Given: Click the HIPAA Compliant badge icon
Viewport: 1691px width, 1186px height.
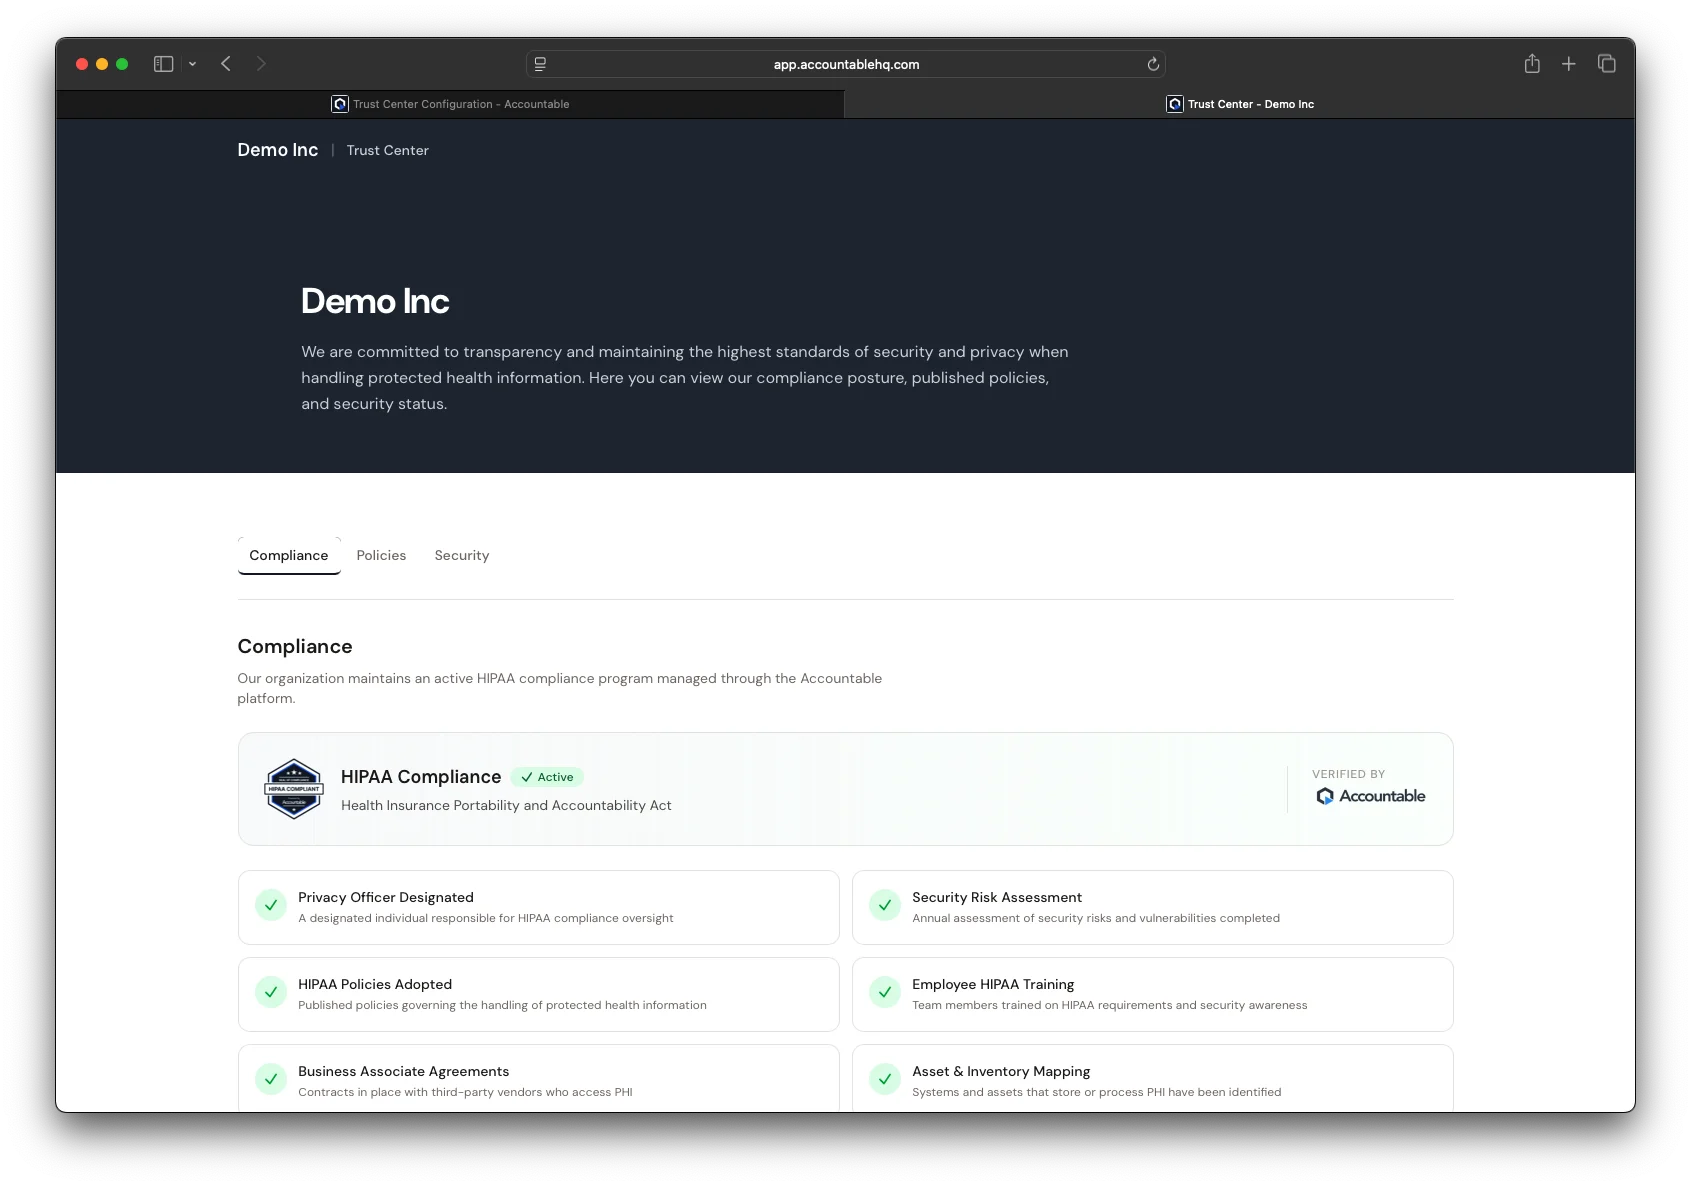Looking at the screenshot, I should (293, 788).
